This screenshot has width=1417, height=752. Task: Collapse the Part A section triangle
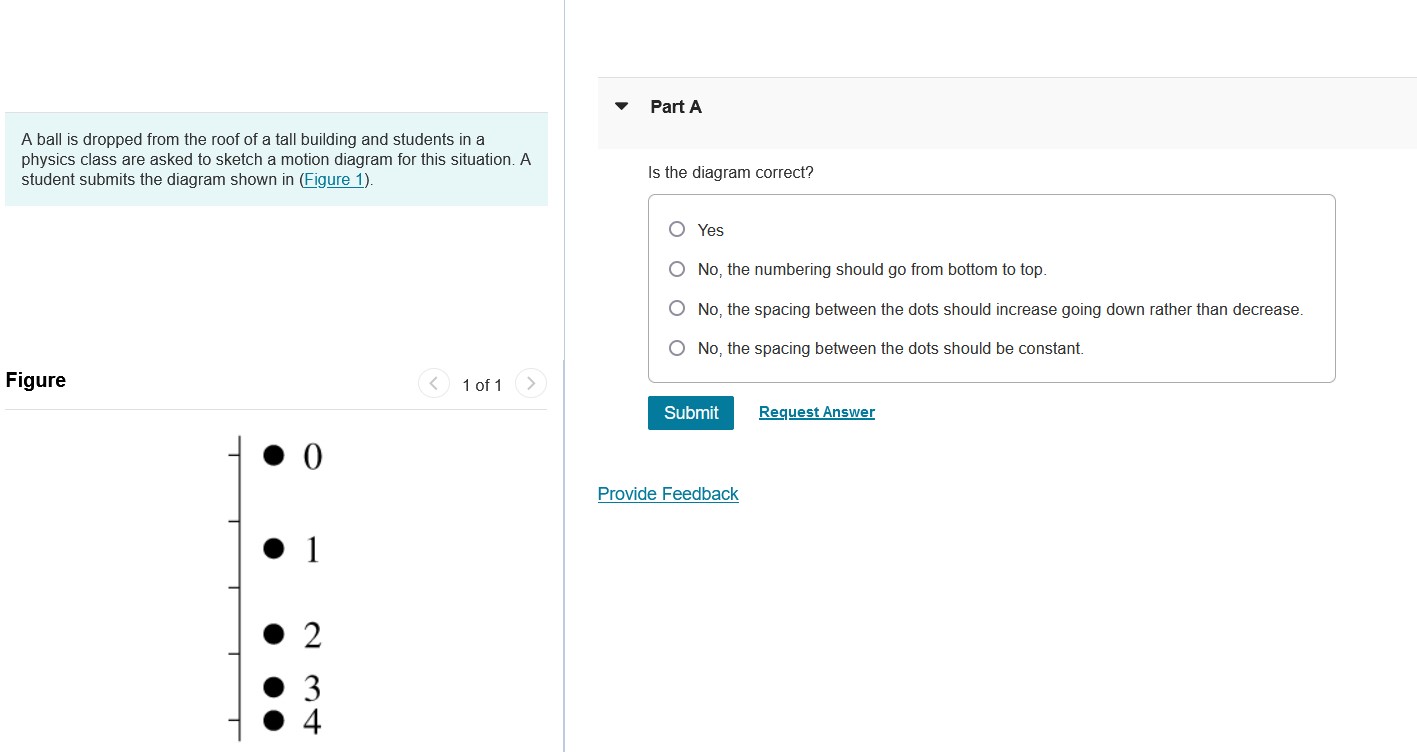[x=621, y=106]
